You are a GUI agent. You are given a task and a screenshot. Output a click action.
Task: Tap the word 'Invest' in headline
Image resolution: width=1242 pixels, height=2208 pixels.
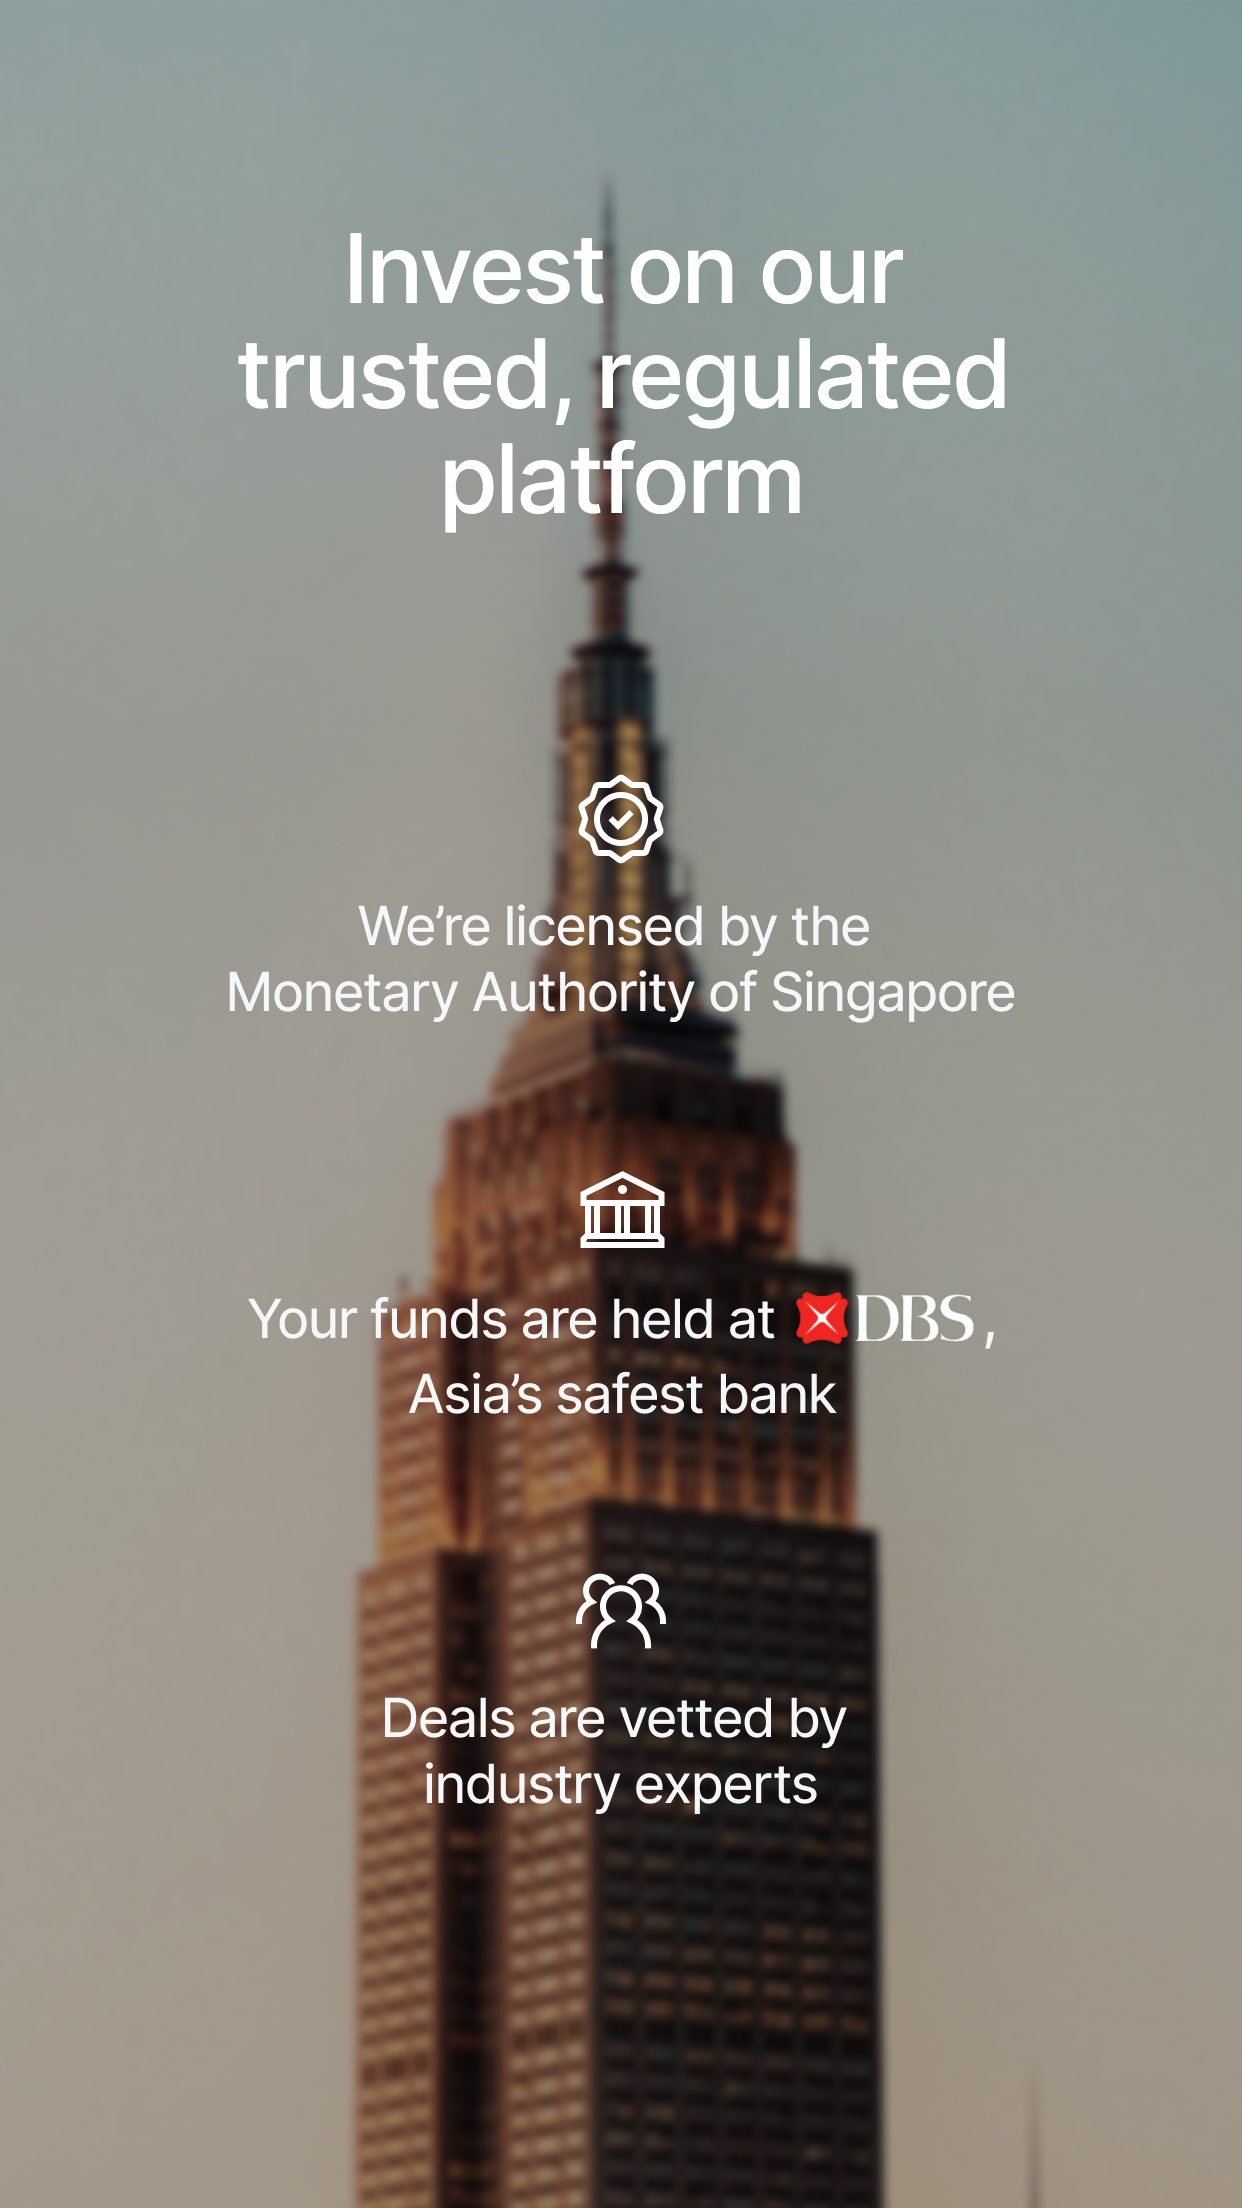[x=475, y=270]
